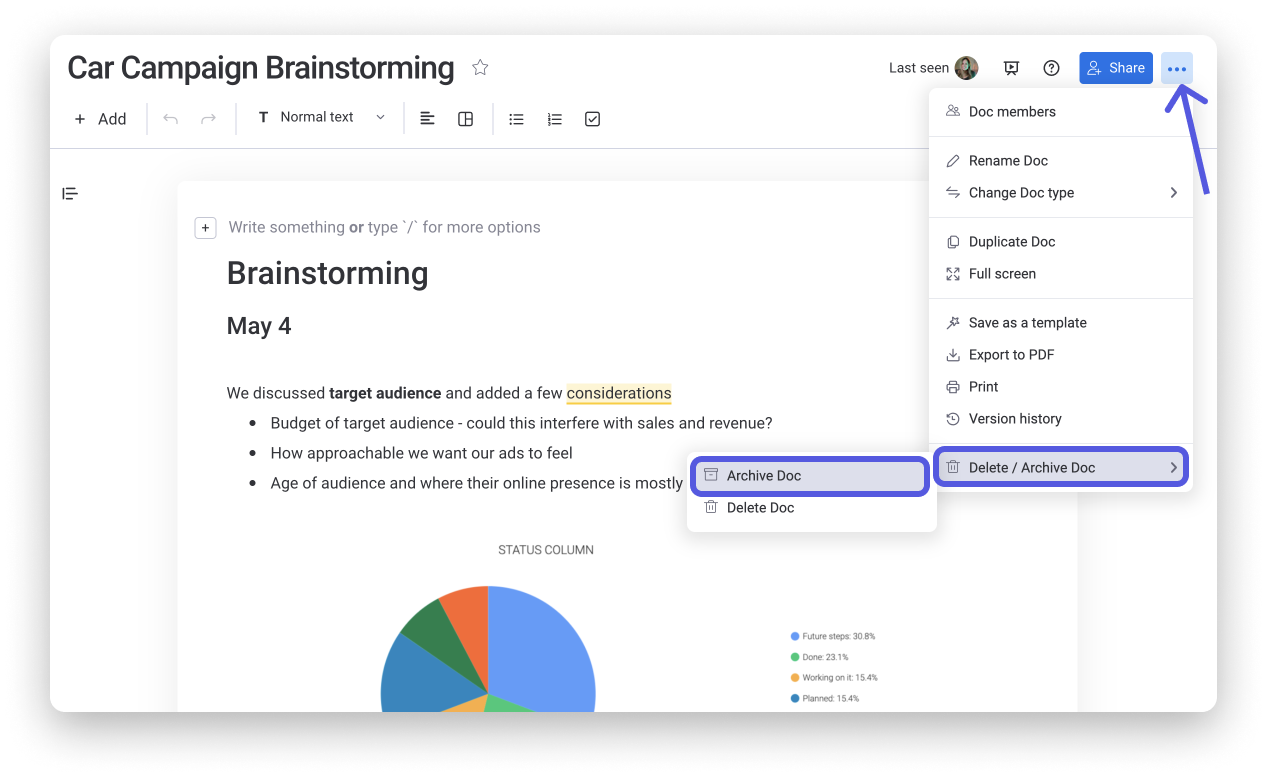Image resolution: width=1267 pixels, height=777 pixels.
Task: Click the Add button in toolbar
Action: pos(100,119)
